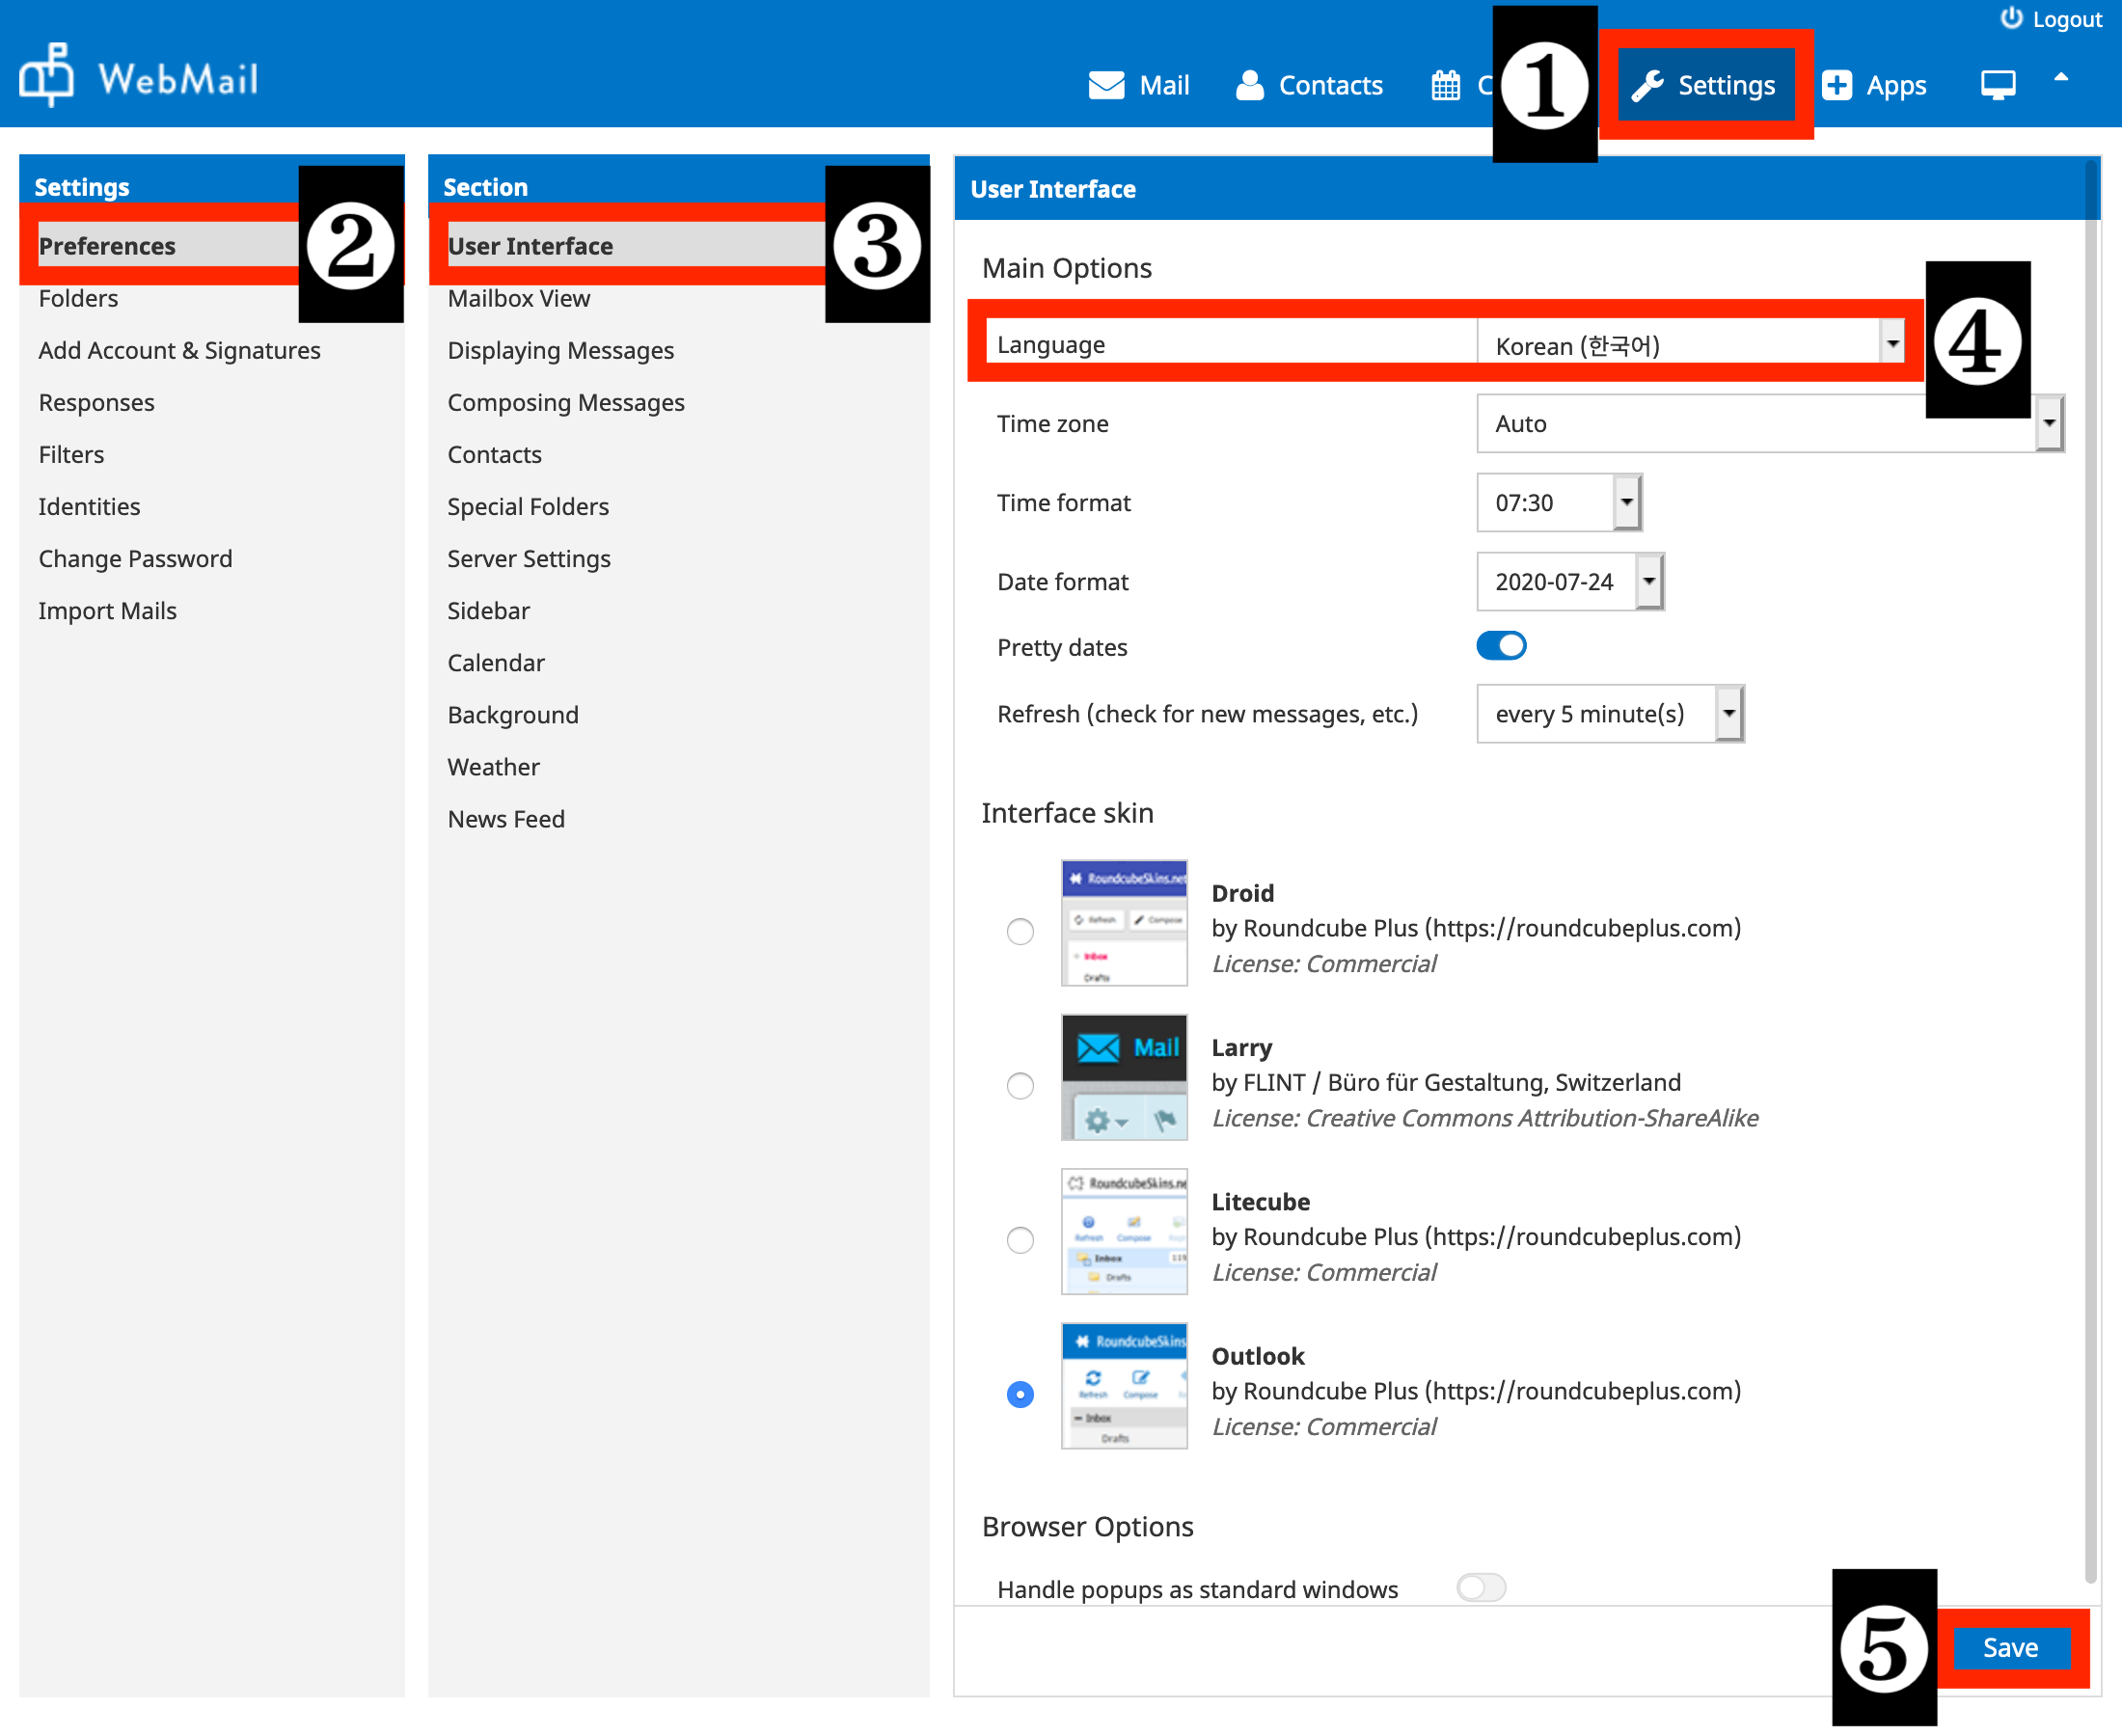Click the monitor display icon
Viewport: 2122px width, 1736px height.
[x=1997, y=85]
